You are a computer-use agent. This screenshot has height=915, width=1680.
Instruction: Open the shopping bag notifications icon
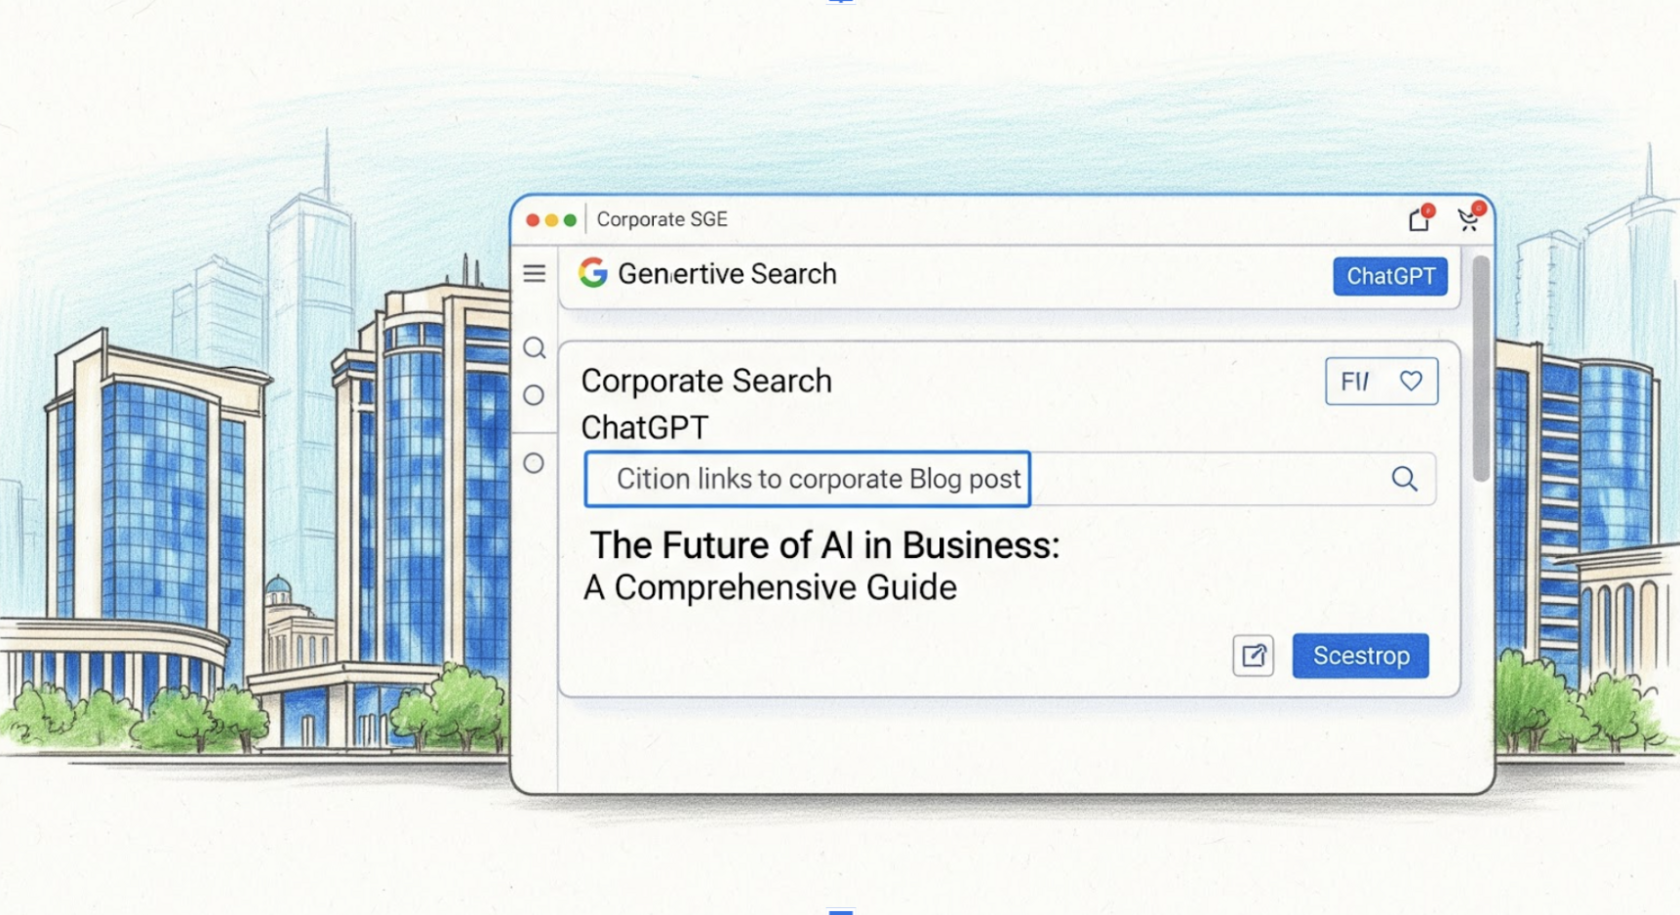pos(1420,218)
